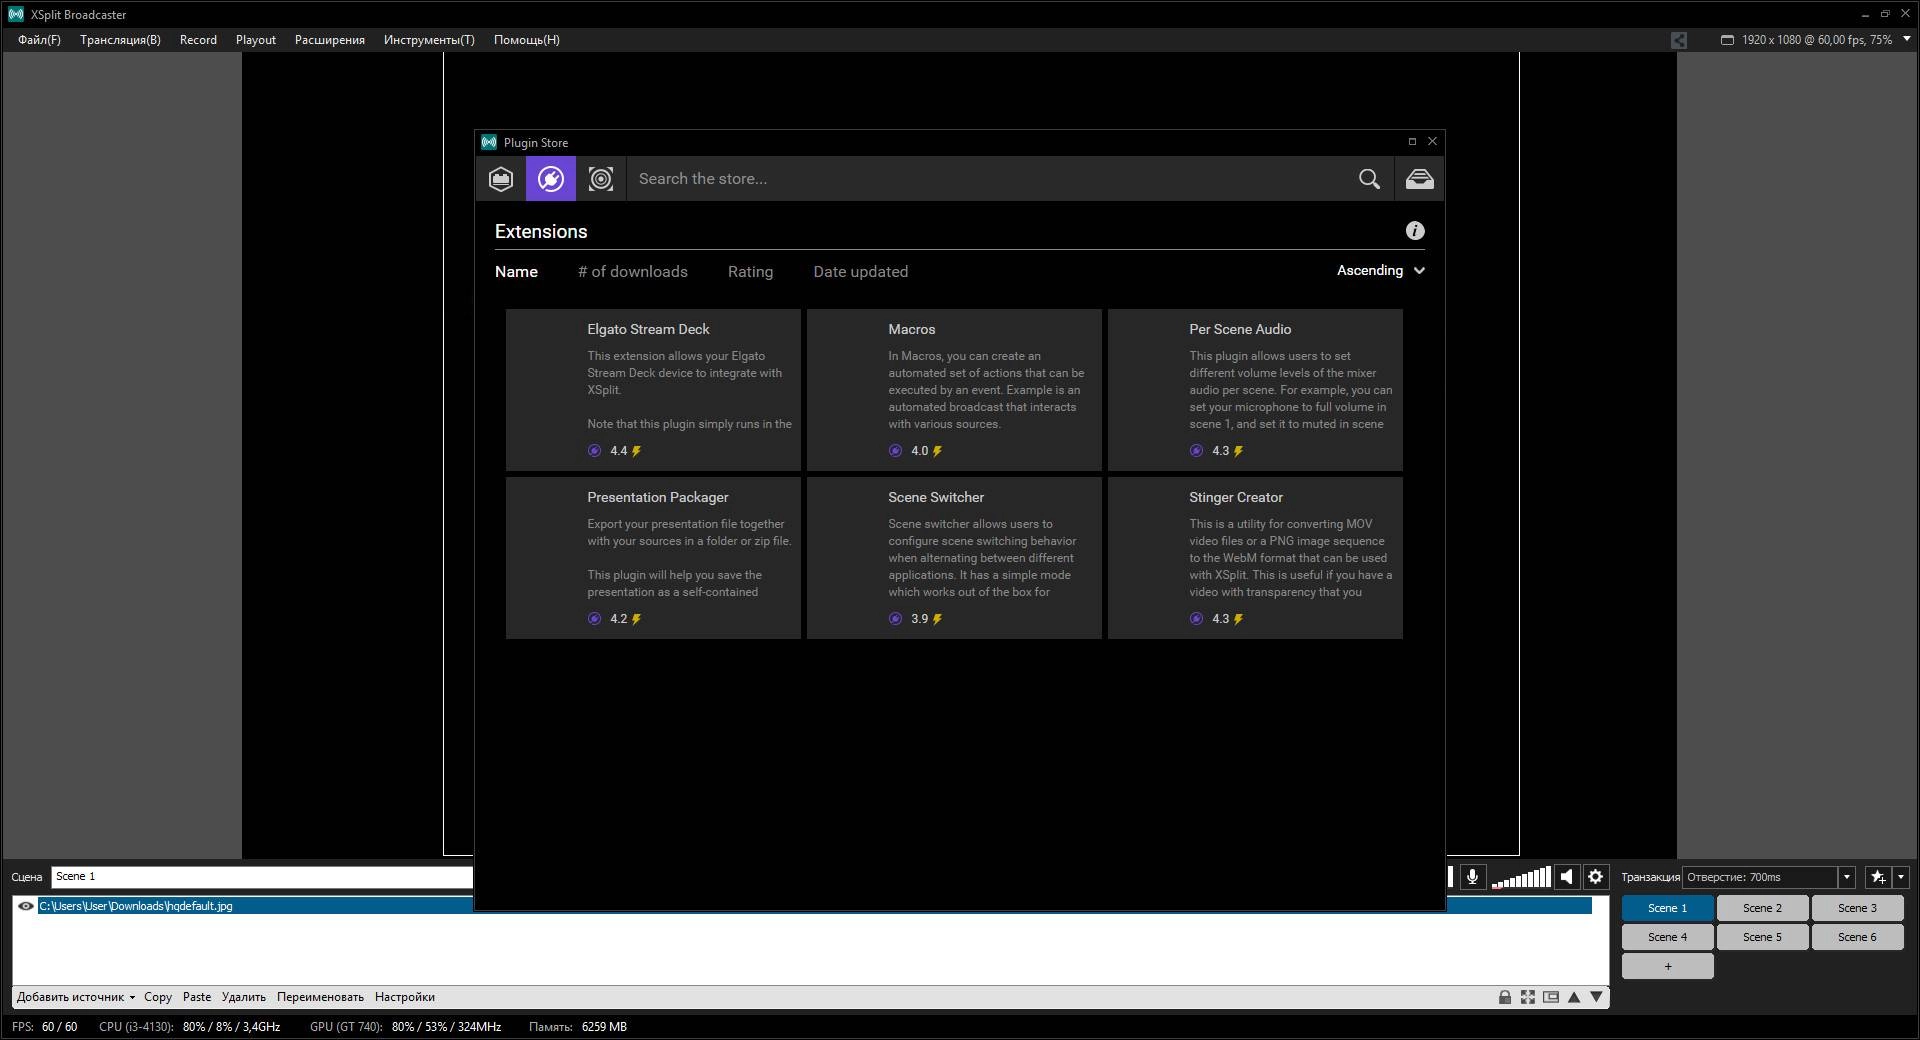
Task: Click Copy in source toolbar
Action: click(158, 997)
